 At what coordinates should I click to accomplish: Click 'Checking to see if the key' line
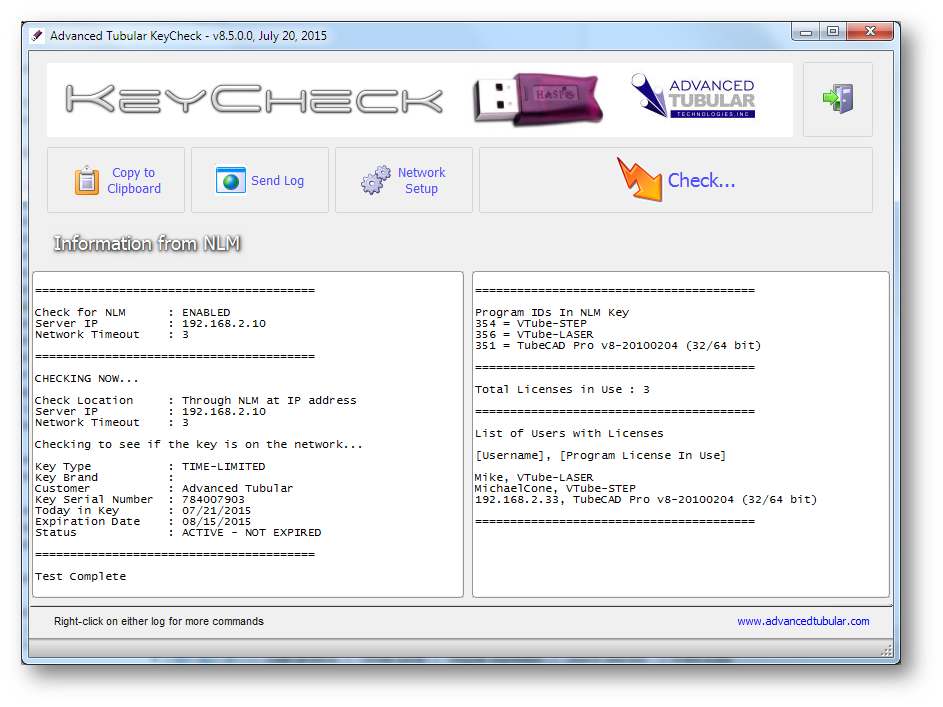pyautogui.click(x=198, y=444)
